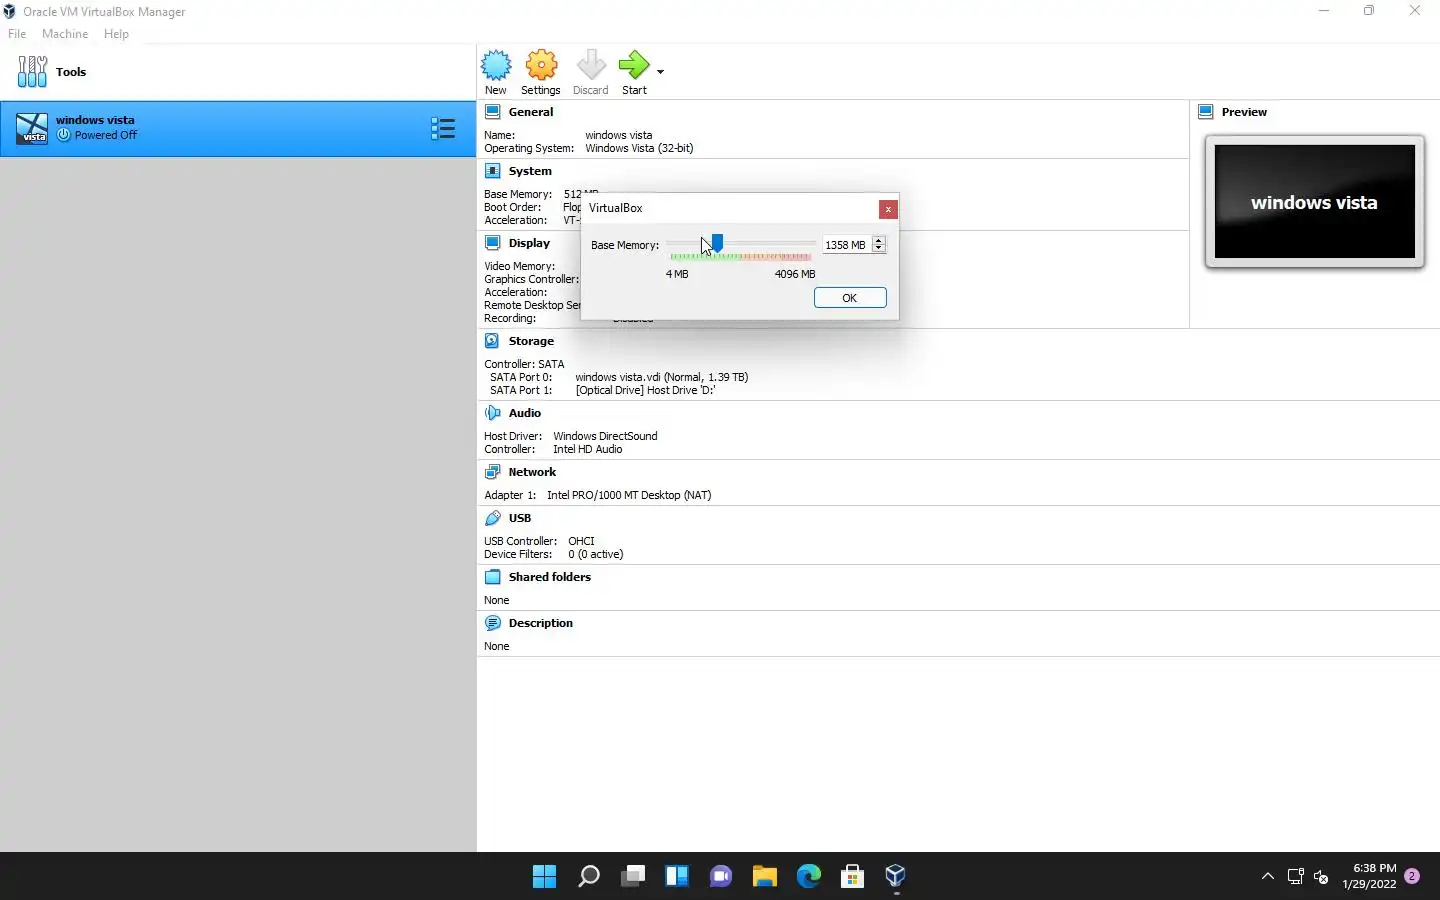Open the Machine menu
Viewport: 1440px width, 900px height.
65,34
